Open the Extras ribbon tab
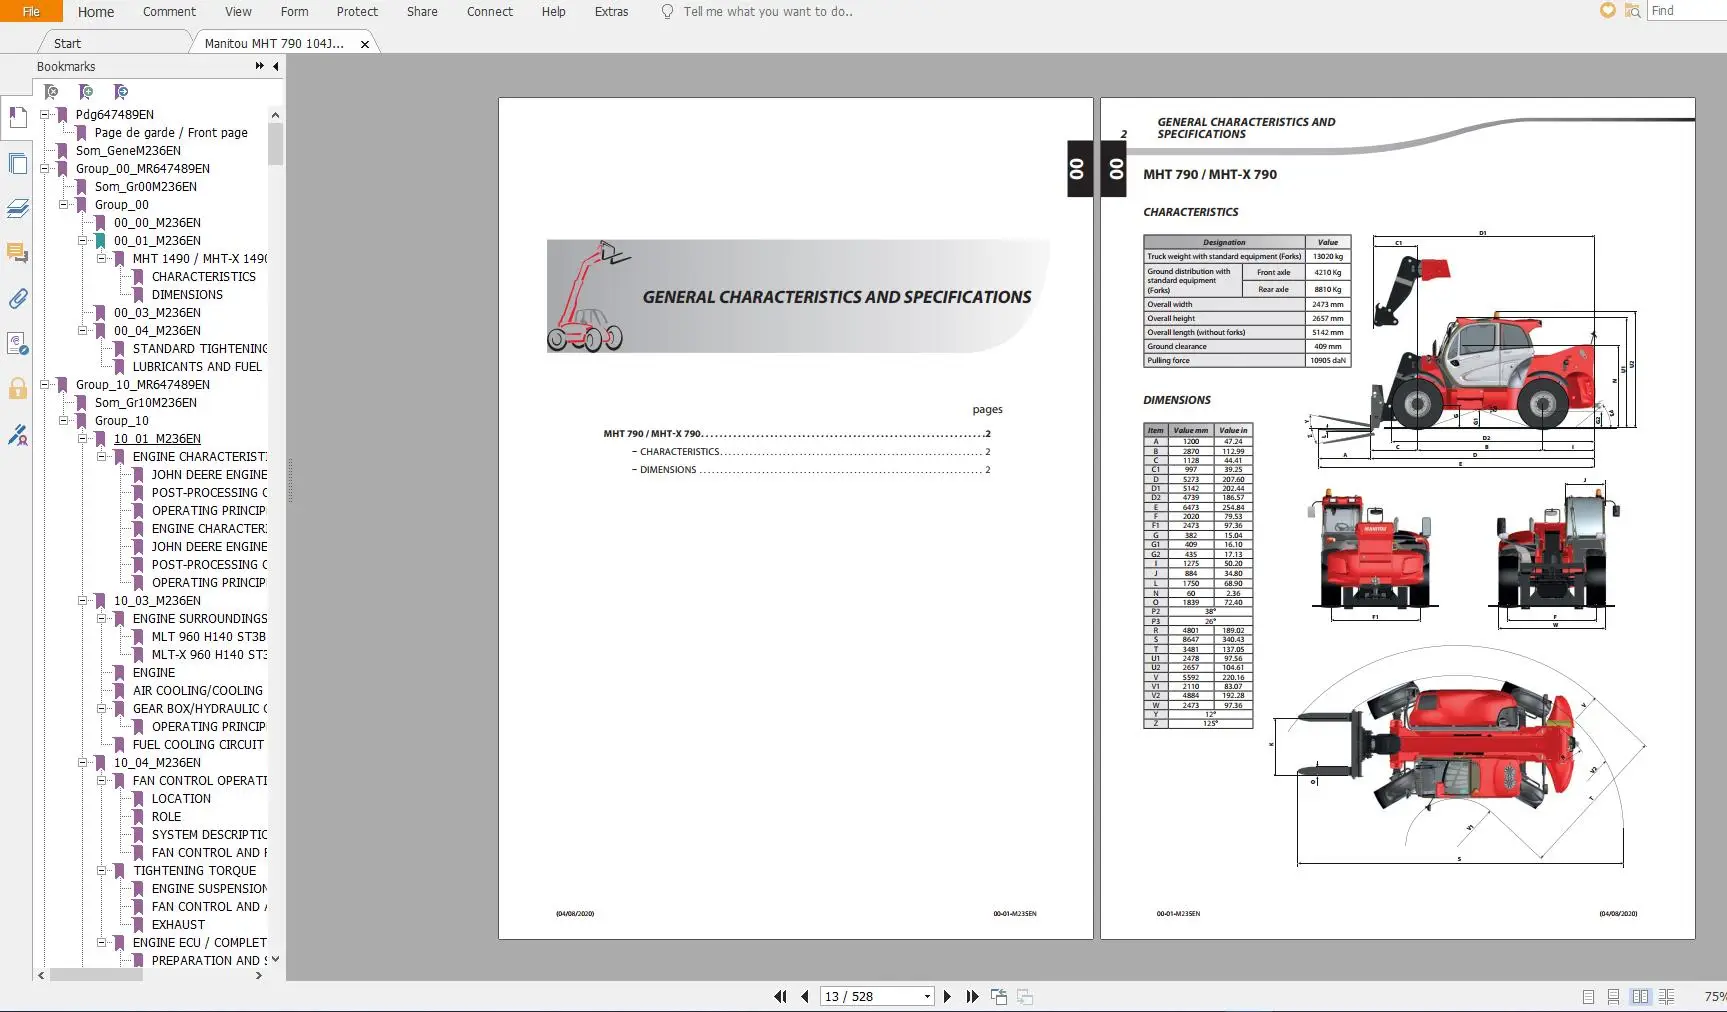This screenshot has height=1012, width=1727. click(611, 12)
